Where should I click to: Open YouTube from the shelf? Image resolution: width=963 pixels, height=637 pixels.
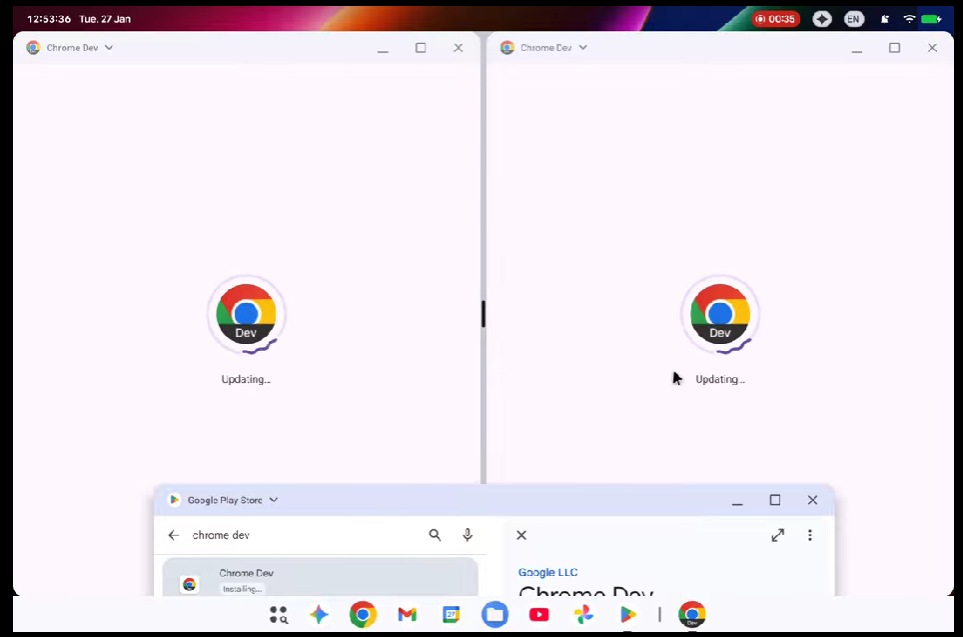point(538,614)
